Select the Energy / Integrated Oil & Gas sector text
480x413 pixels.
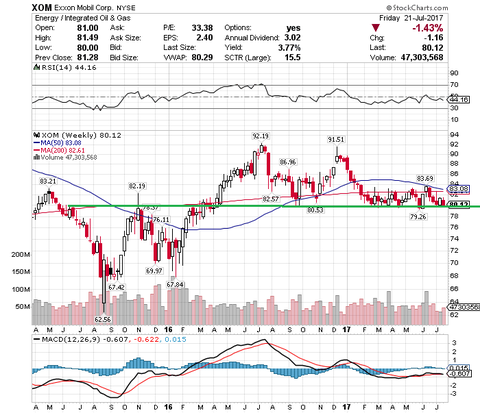pos(83,18)
